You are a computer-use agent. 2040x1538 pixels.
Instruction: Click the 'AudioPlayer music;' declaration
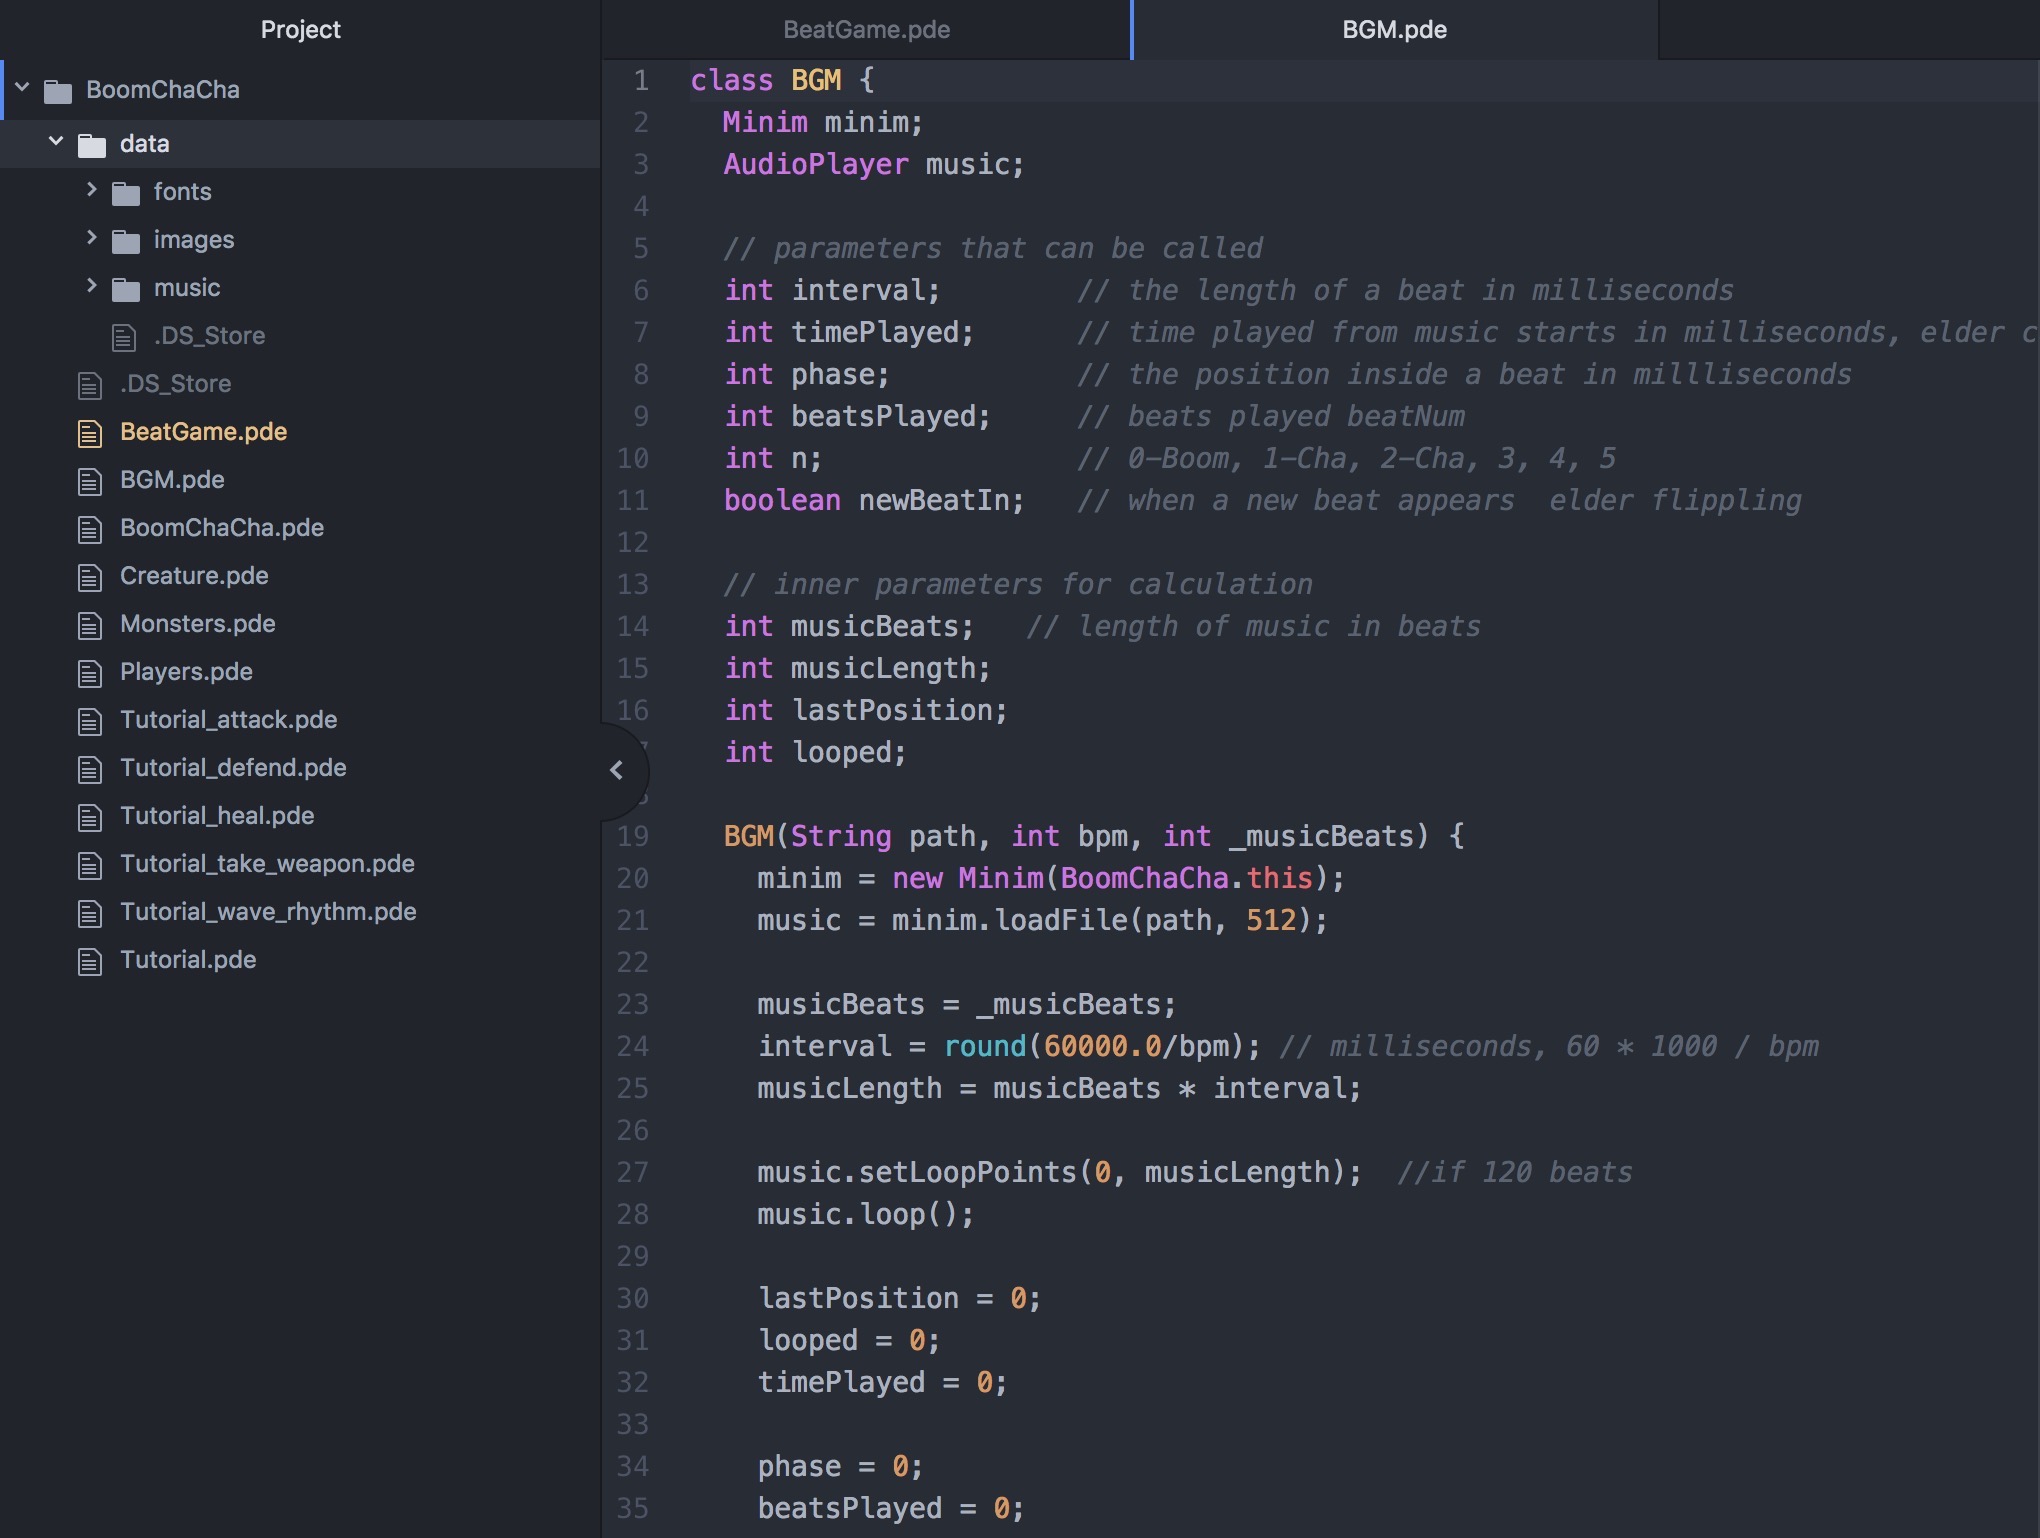pos(874,164)
